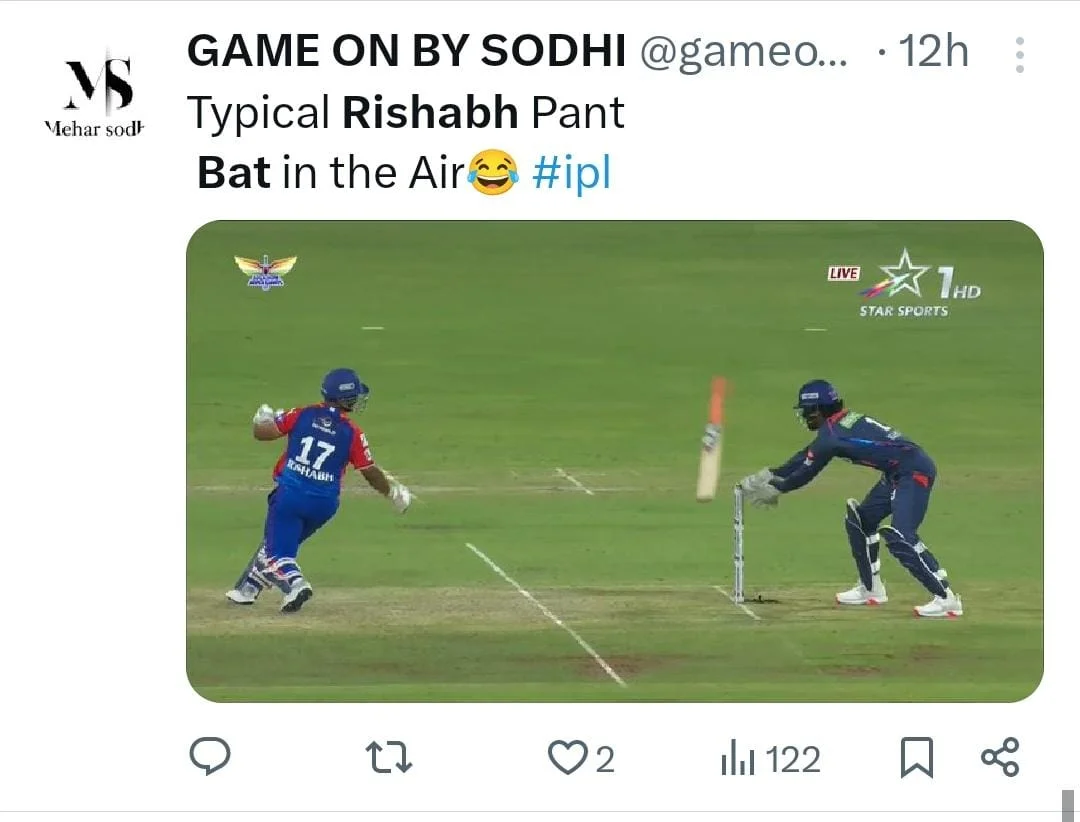Click the bold word Rishabh in the tweet
Screen dimensions: 1080x822
(430, 113)
